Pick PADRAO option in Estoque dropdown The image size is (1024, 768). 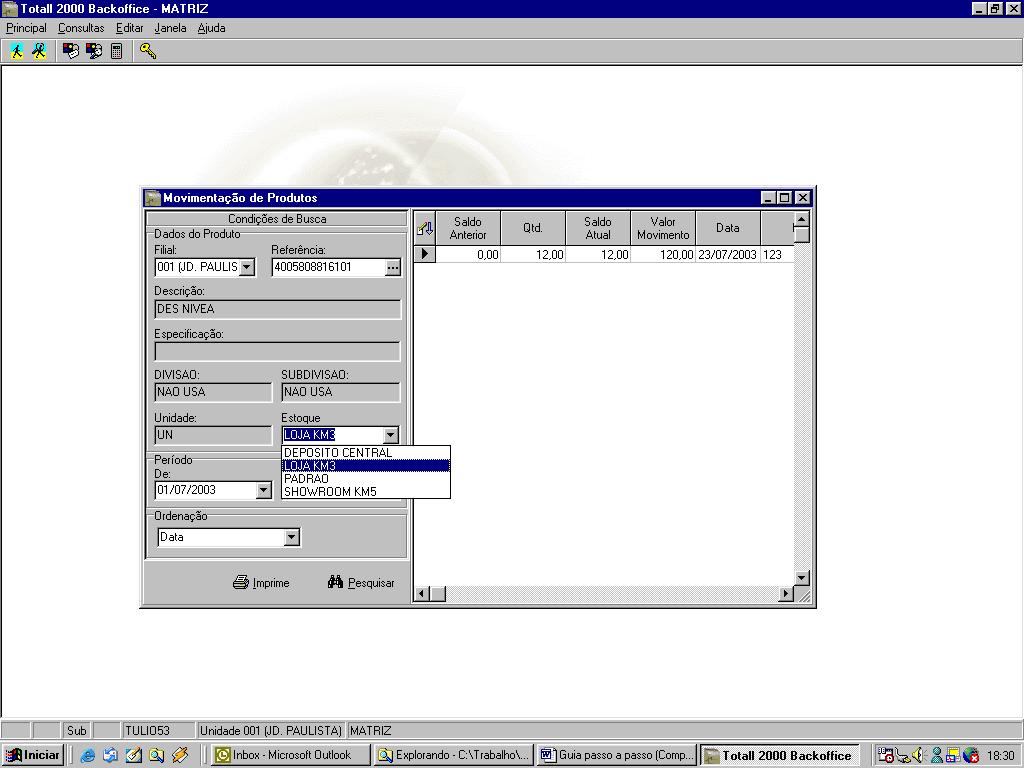pos(306,479)
